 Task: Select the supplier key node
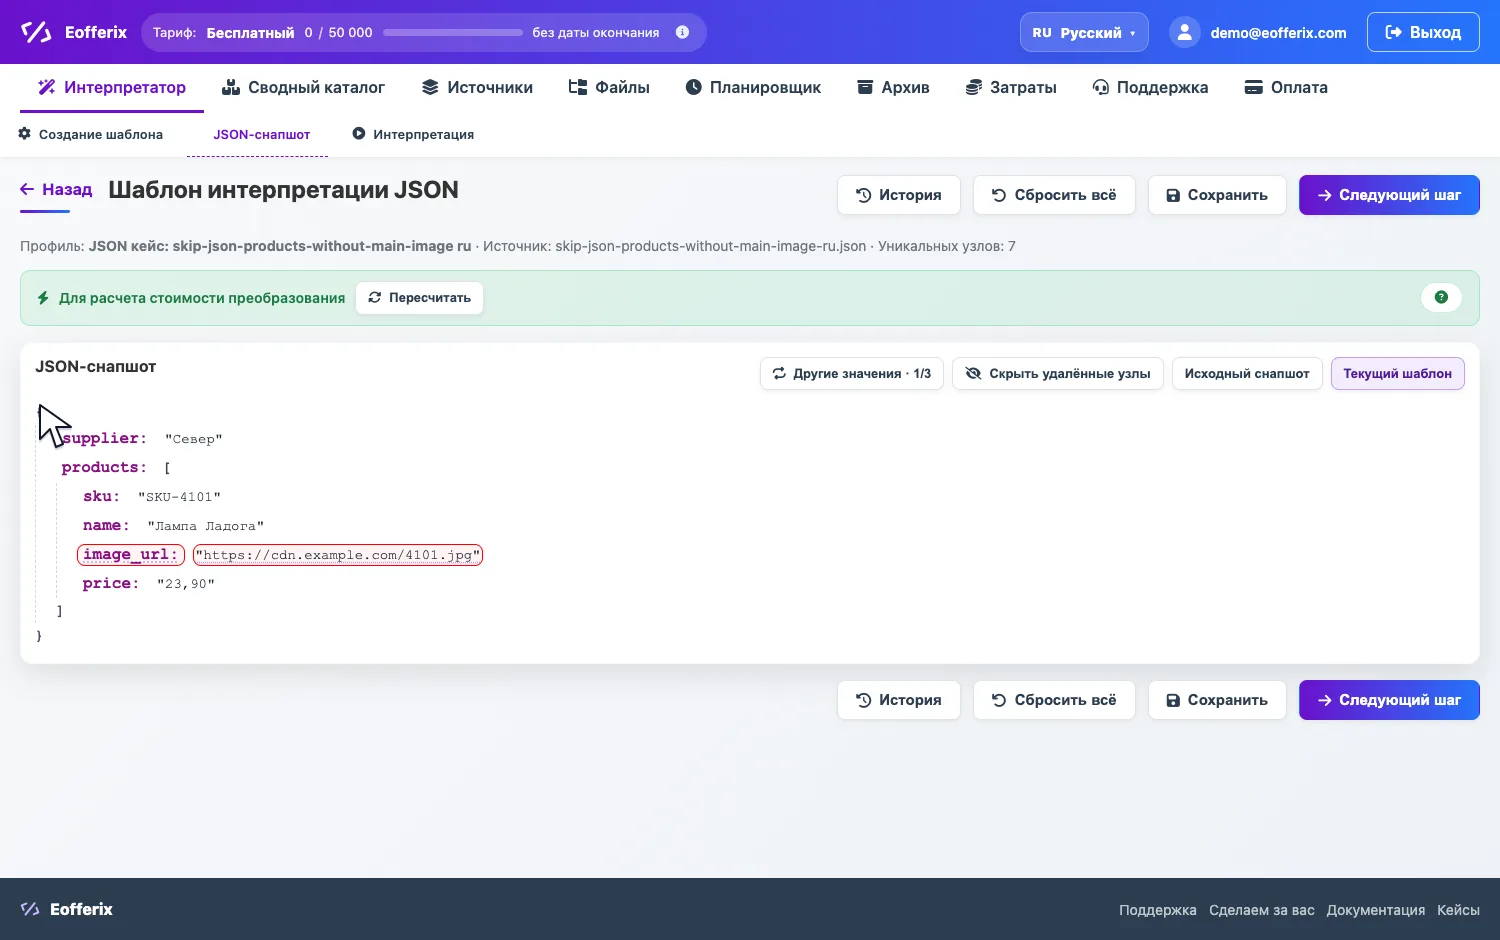pos(104,438)
